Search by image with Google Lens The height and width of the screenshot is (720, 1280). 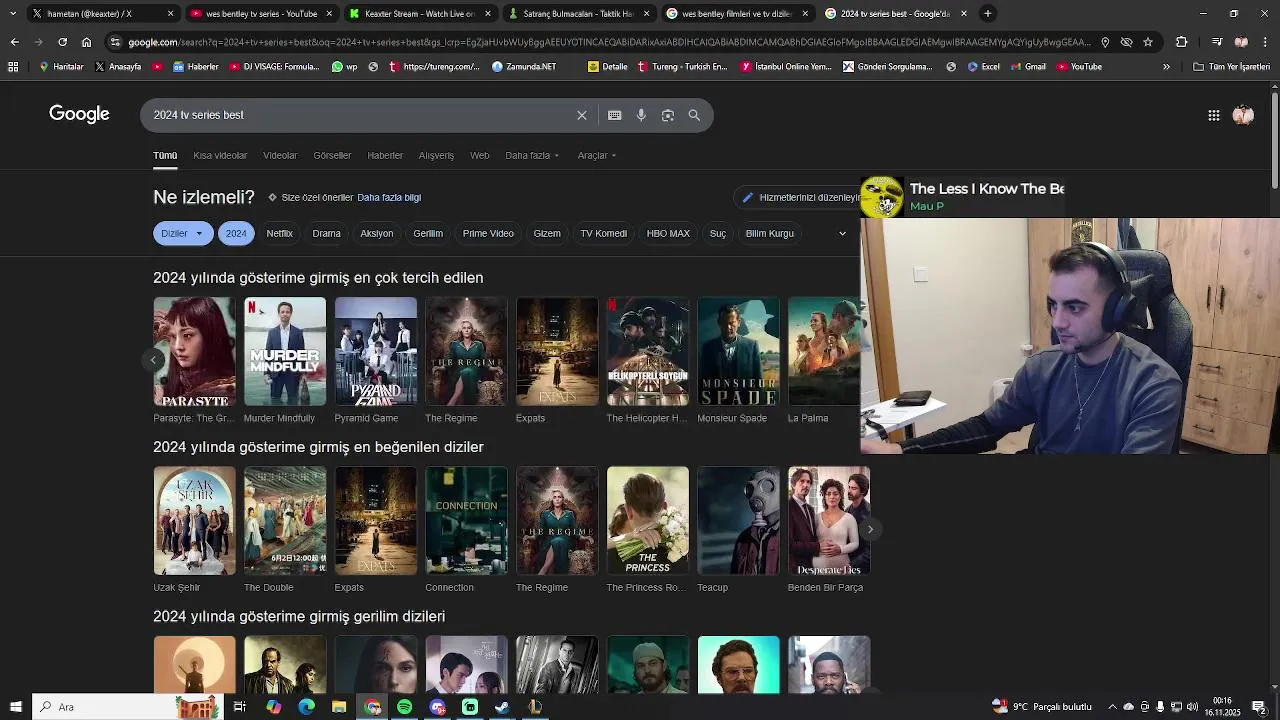click(668, 115)
